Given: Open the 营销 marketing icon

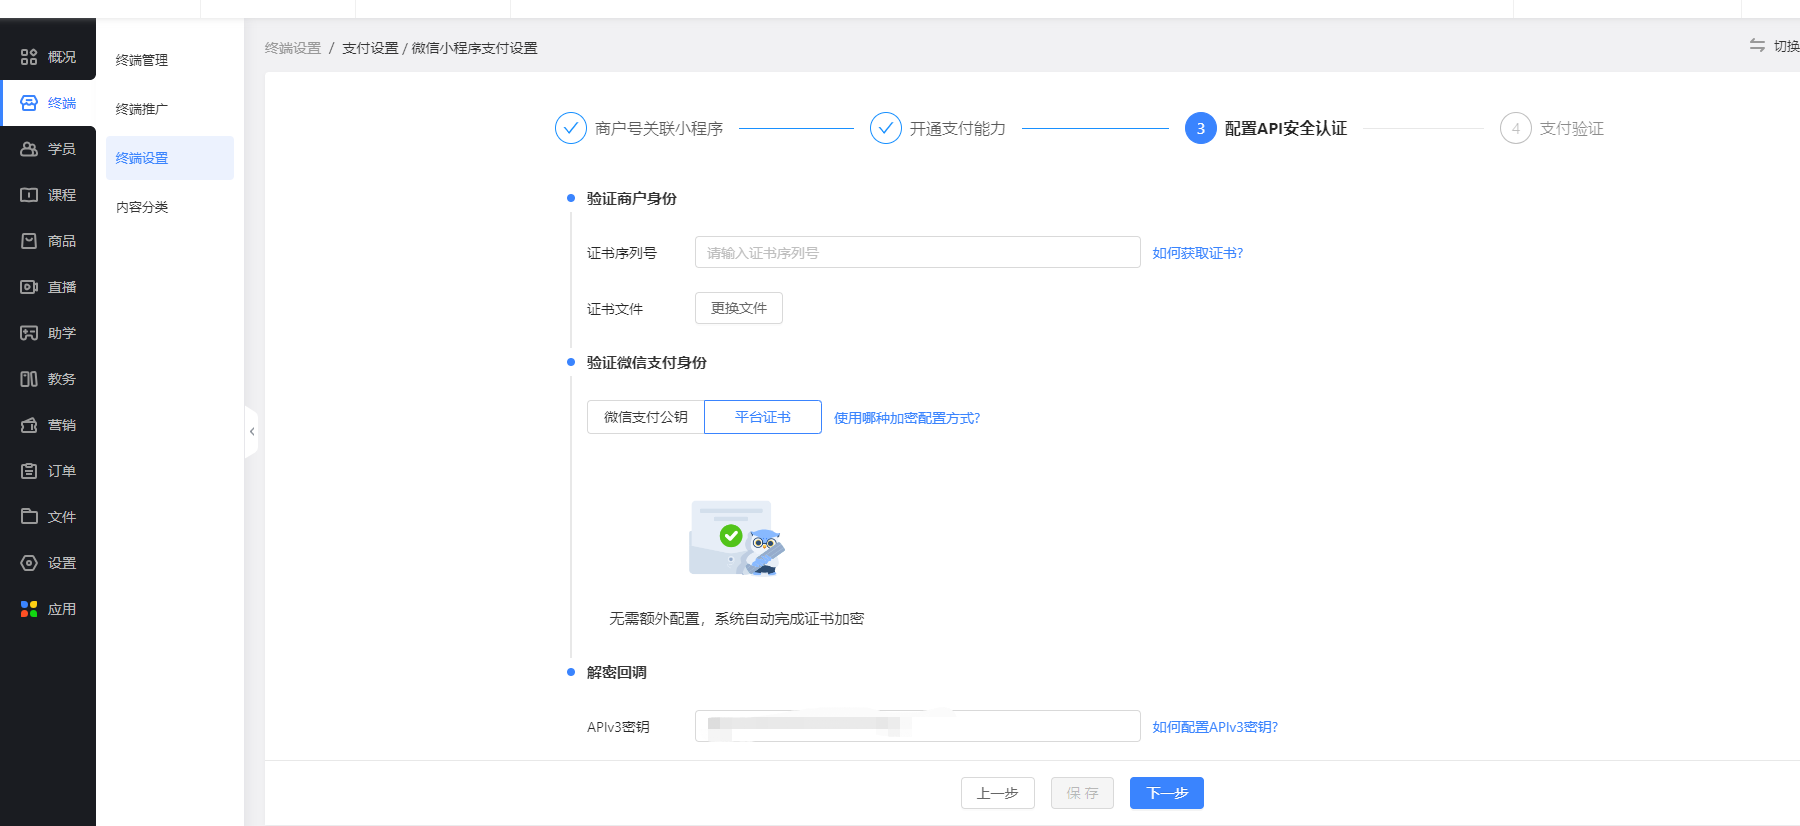Looking at the screenshot, I should pyautogui.click(x=29, y=425).
